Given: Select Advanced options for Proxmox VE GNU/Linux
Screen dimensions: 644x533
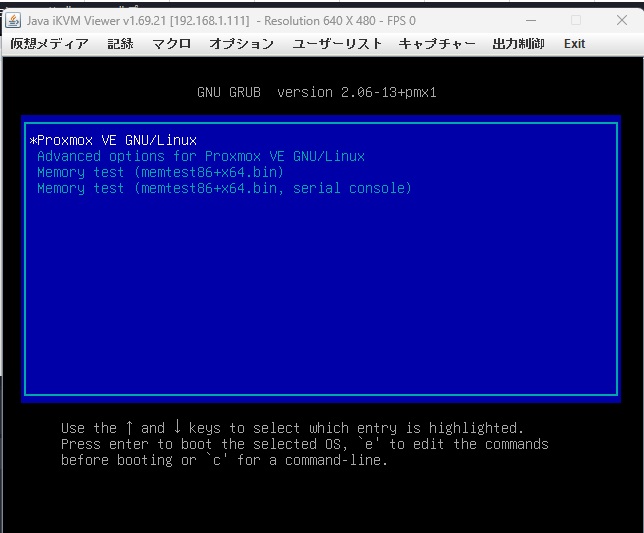Looking at the screenshot, I should [321, 156].
